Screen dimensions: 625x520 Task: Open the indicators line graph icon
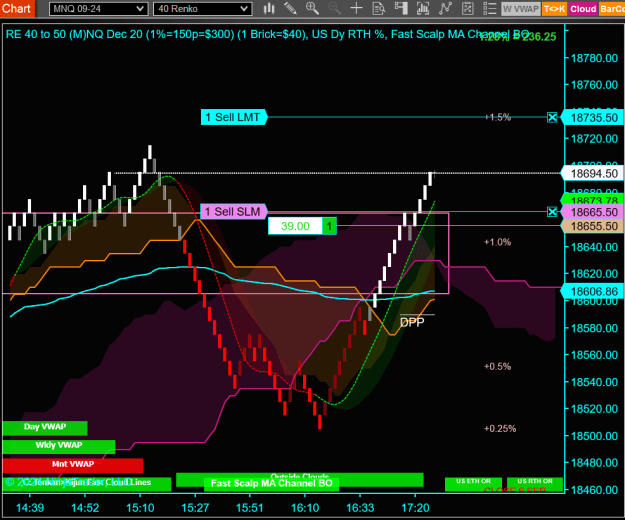click(445, 8)
